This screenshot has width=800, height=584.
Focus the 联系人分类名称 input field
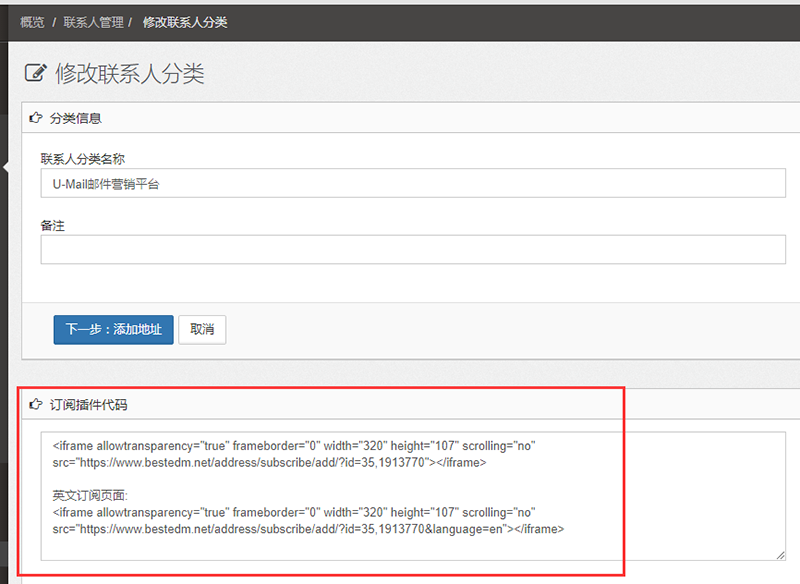tap(412, 184)
